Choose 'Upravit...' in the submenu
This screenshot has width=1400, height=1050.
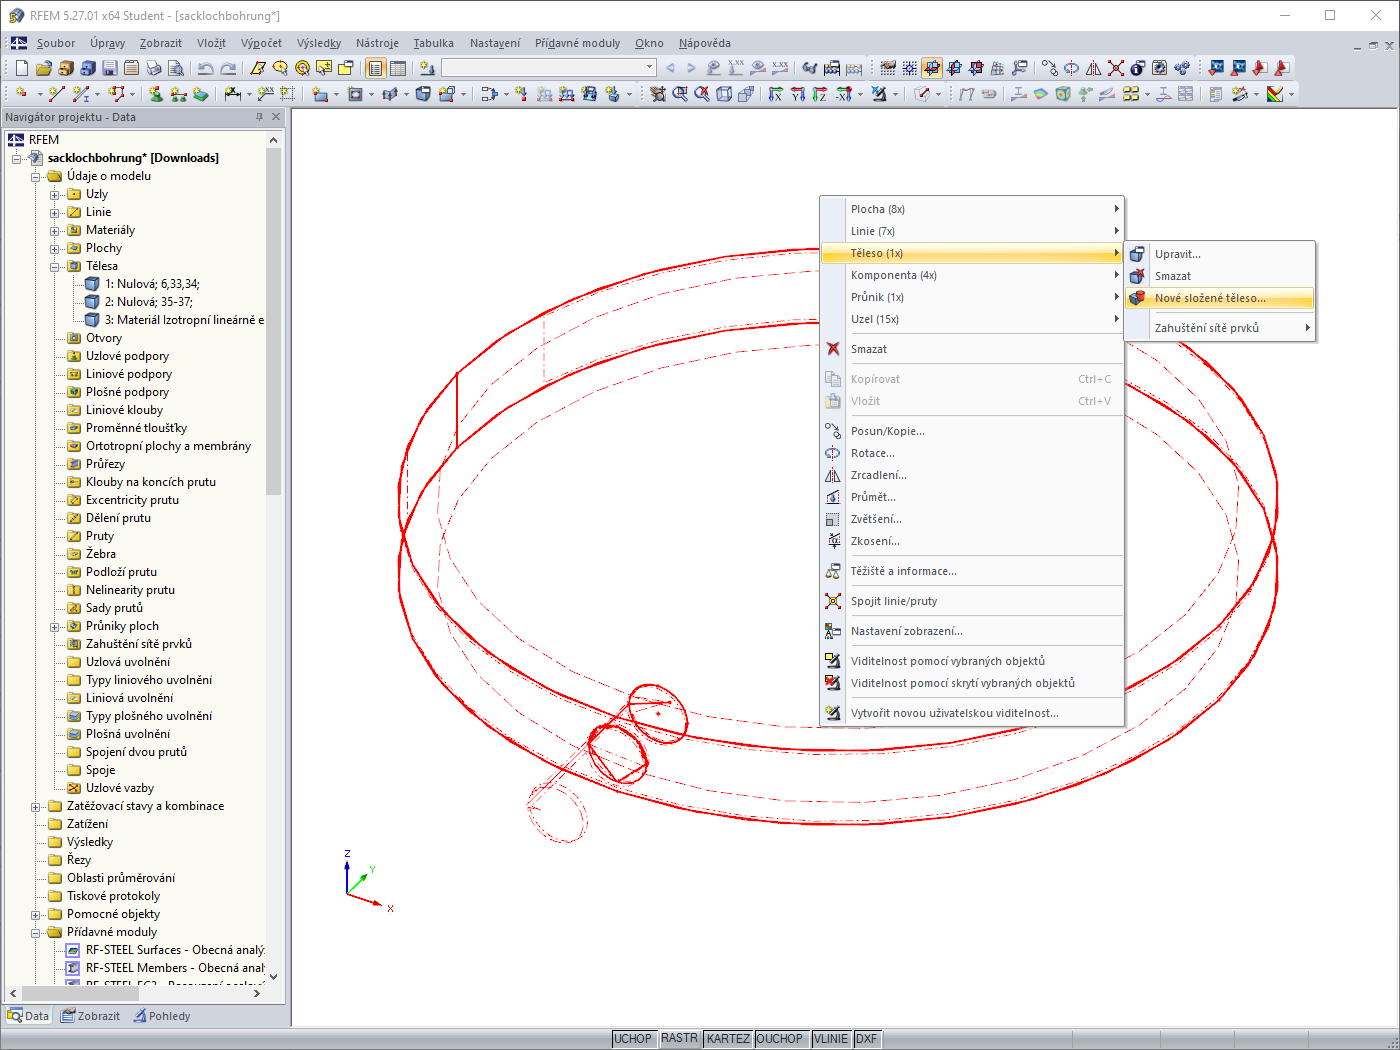tap(1220, 254)
